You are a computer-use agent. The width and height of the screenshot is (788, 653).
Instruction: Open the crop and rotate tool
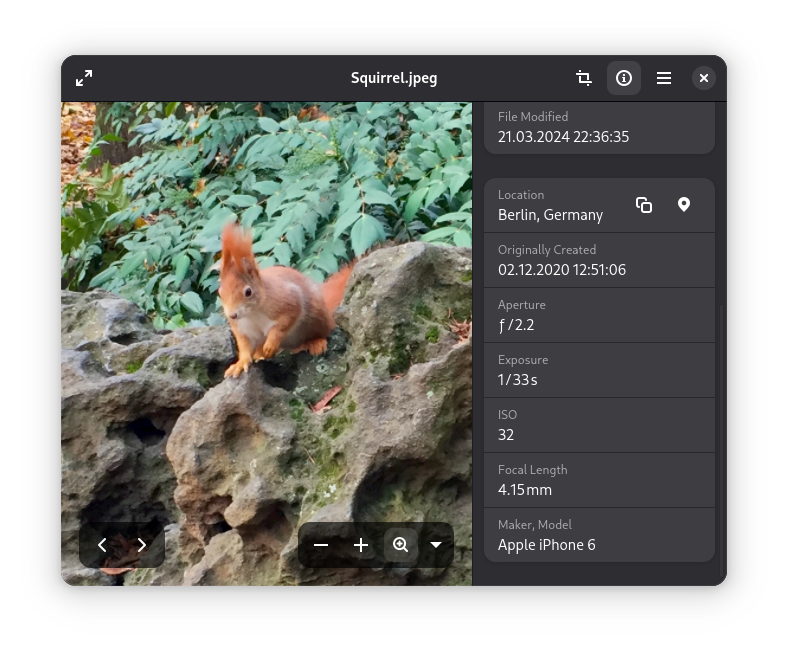pos(584,78)
